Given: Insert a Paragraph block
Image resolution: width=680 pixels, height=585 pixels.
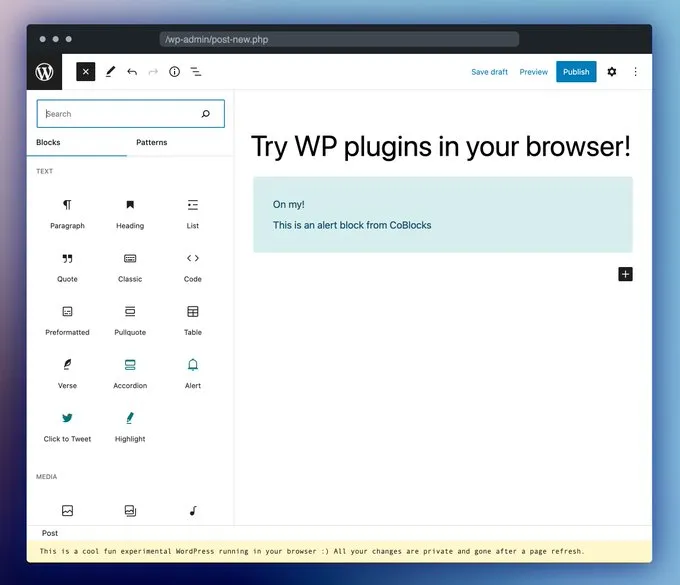Looking at the screenshot, I should click(x=67, y=213).
